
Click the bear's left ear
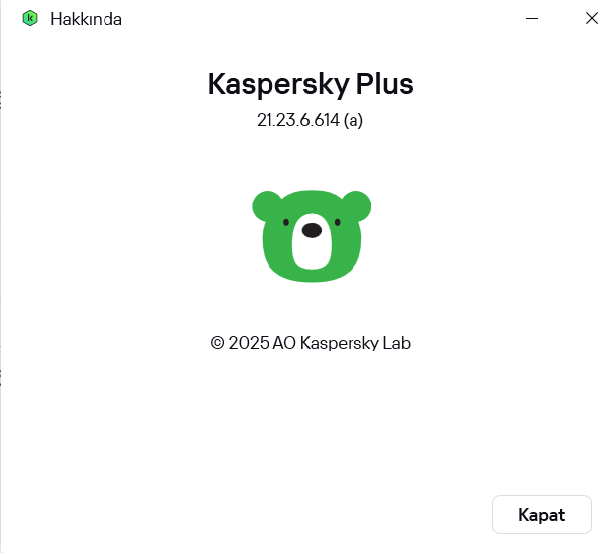click(x=267, y=205)
